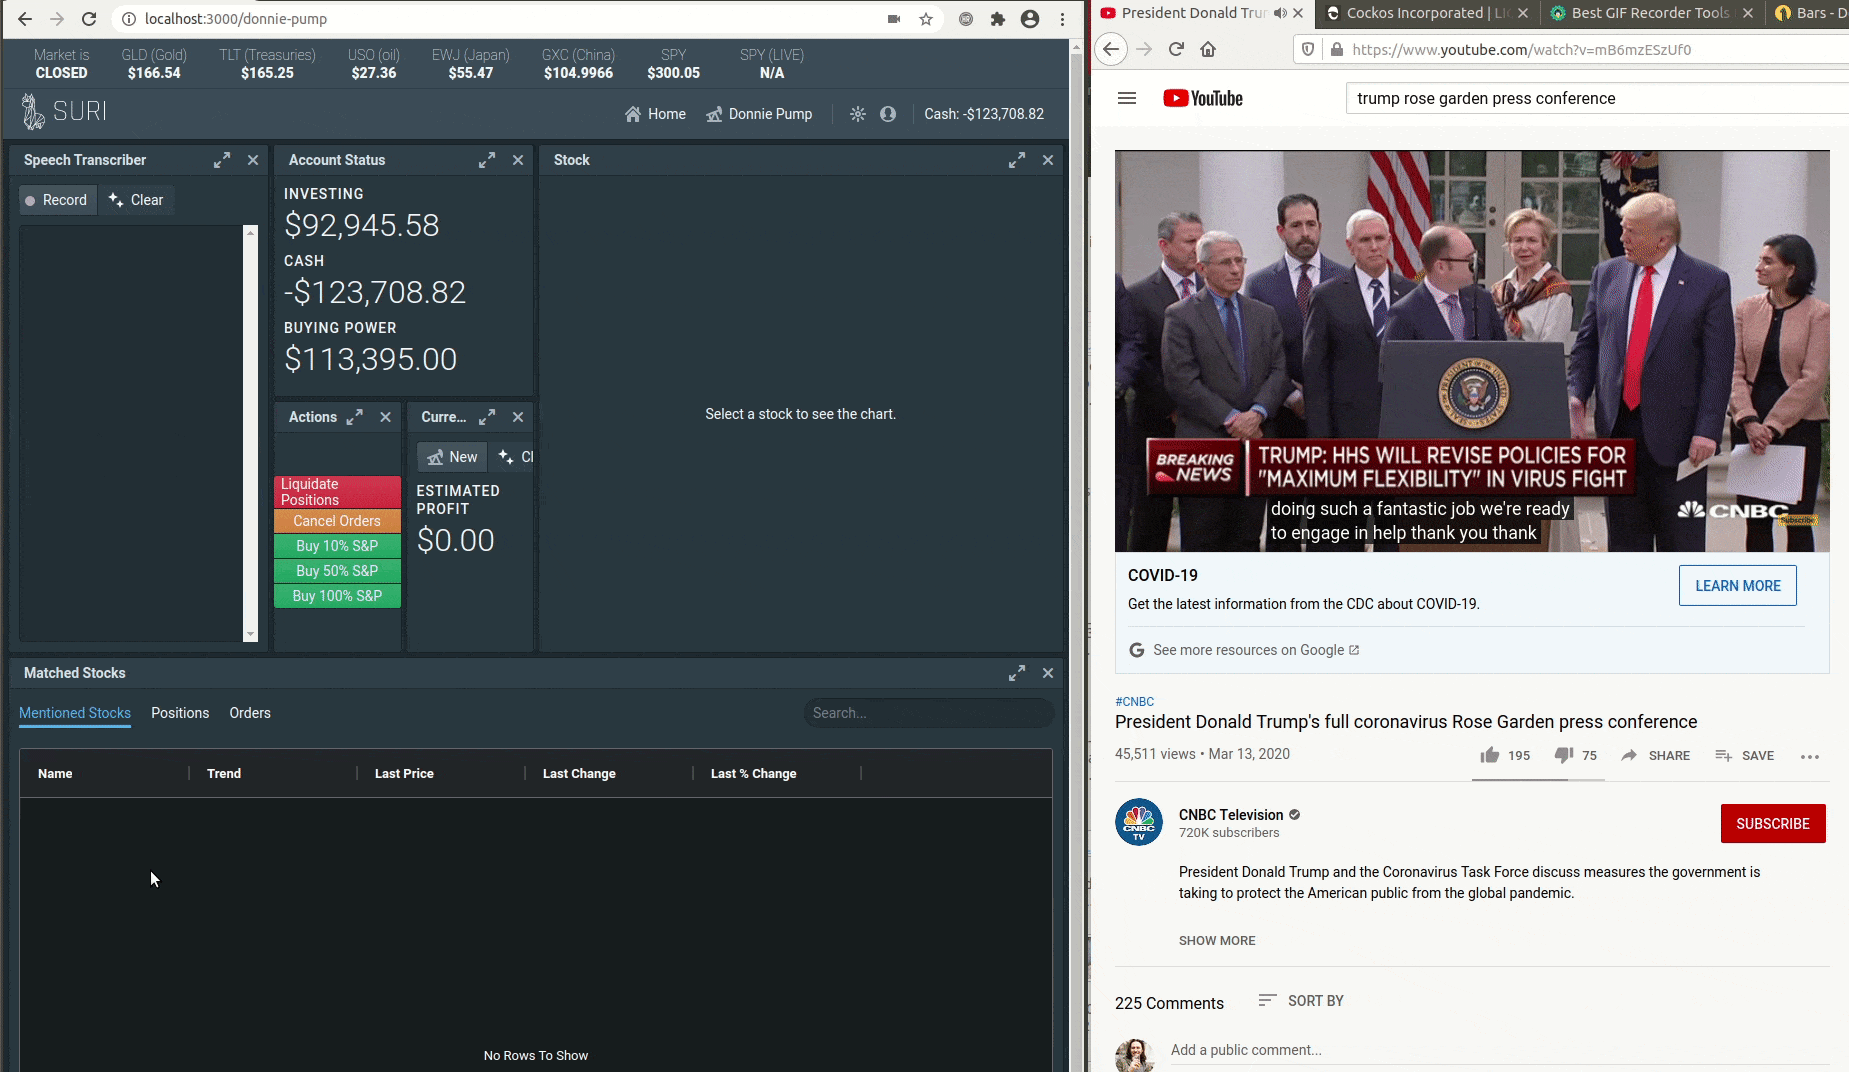1849x1072 pixels.
Task: Open the YouTube hamburger guide menu
Action: tap(1127, 98)
